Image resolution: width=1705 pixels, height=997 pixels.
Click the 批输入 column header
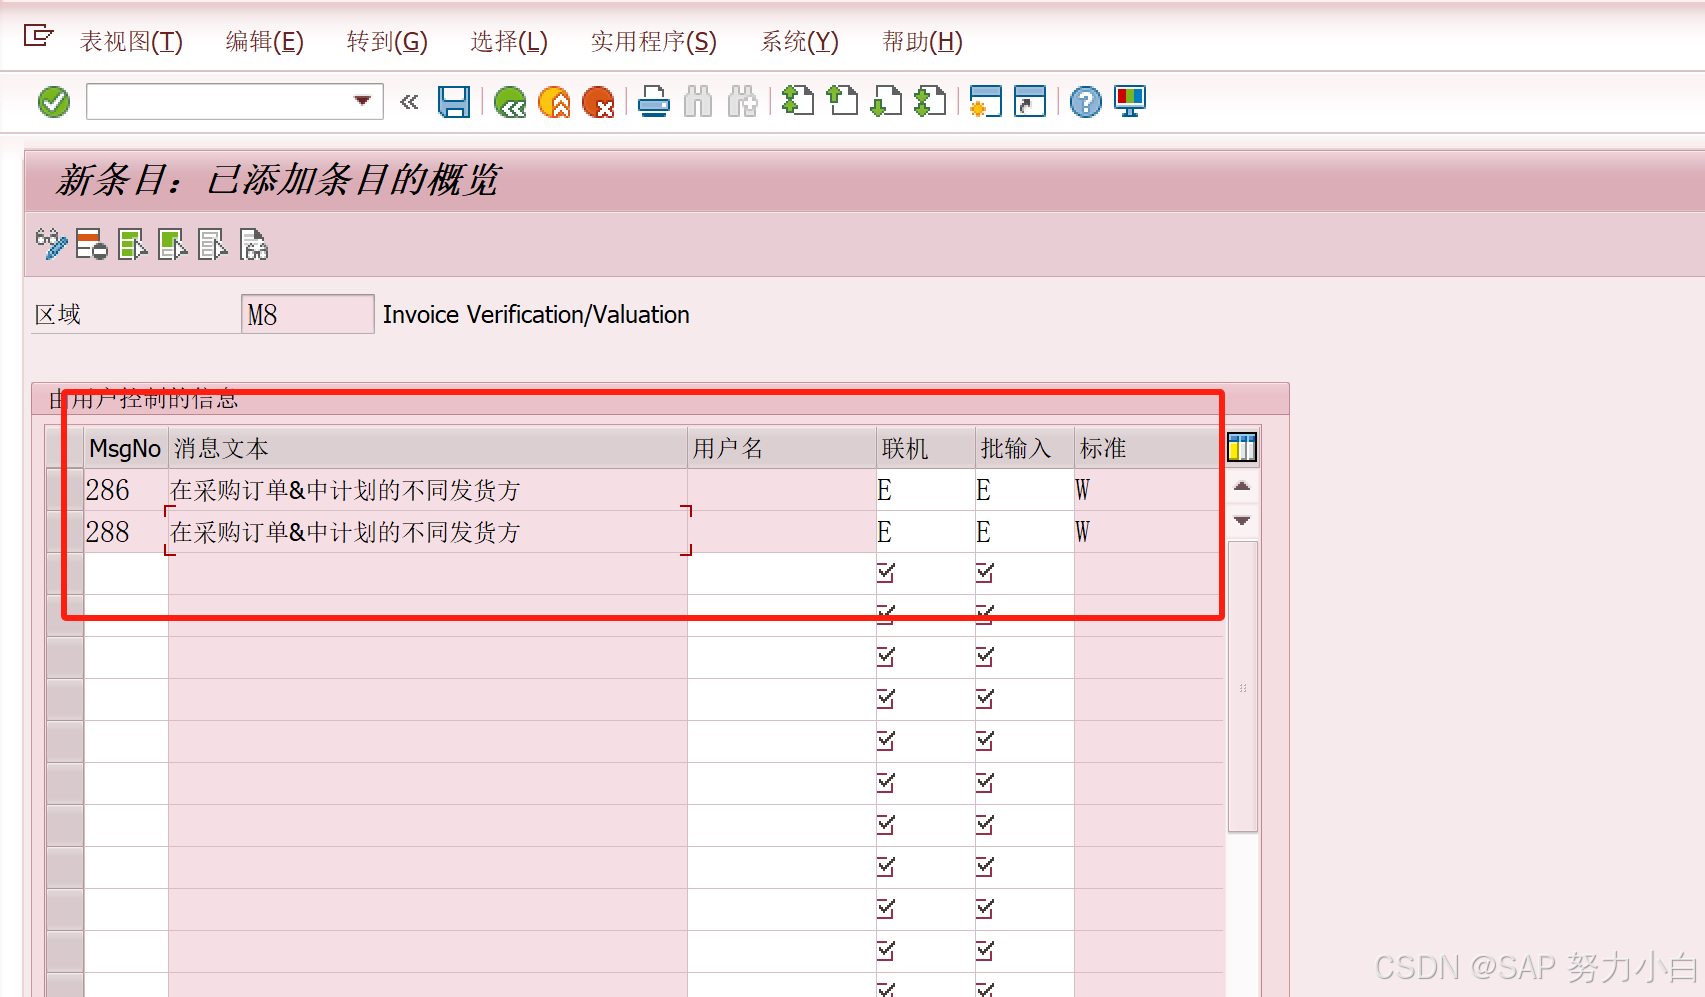pyautogui.click(x=1025, y=448)
